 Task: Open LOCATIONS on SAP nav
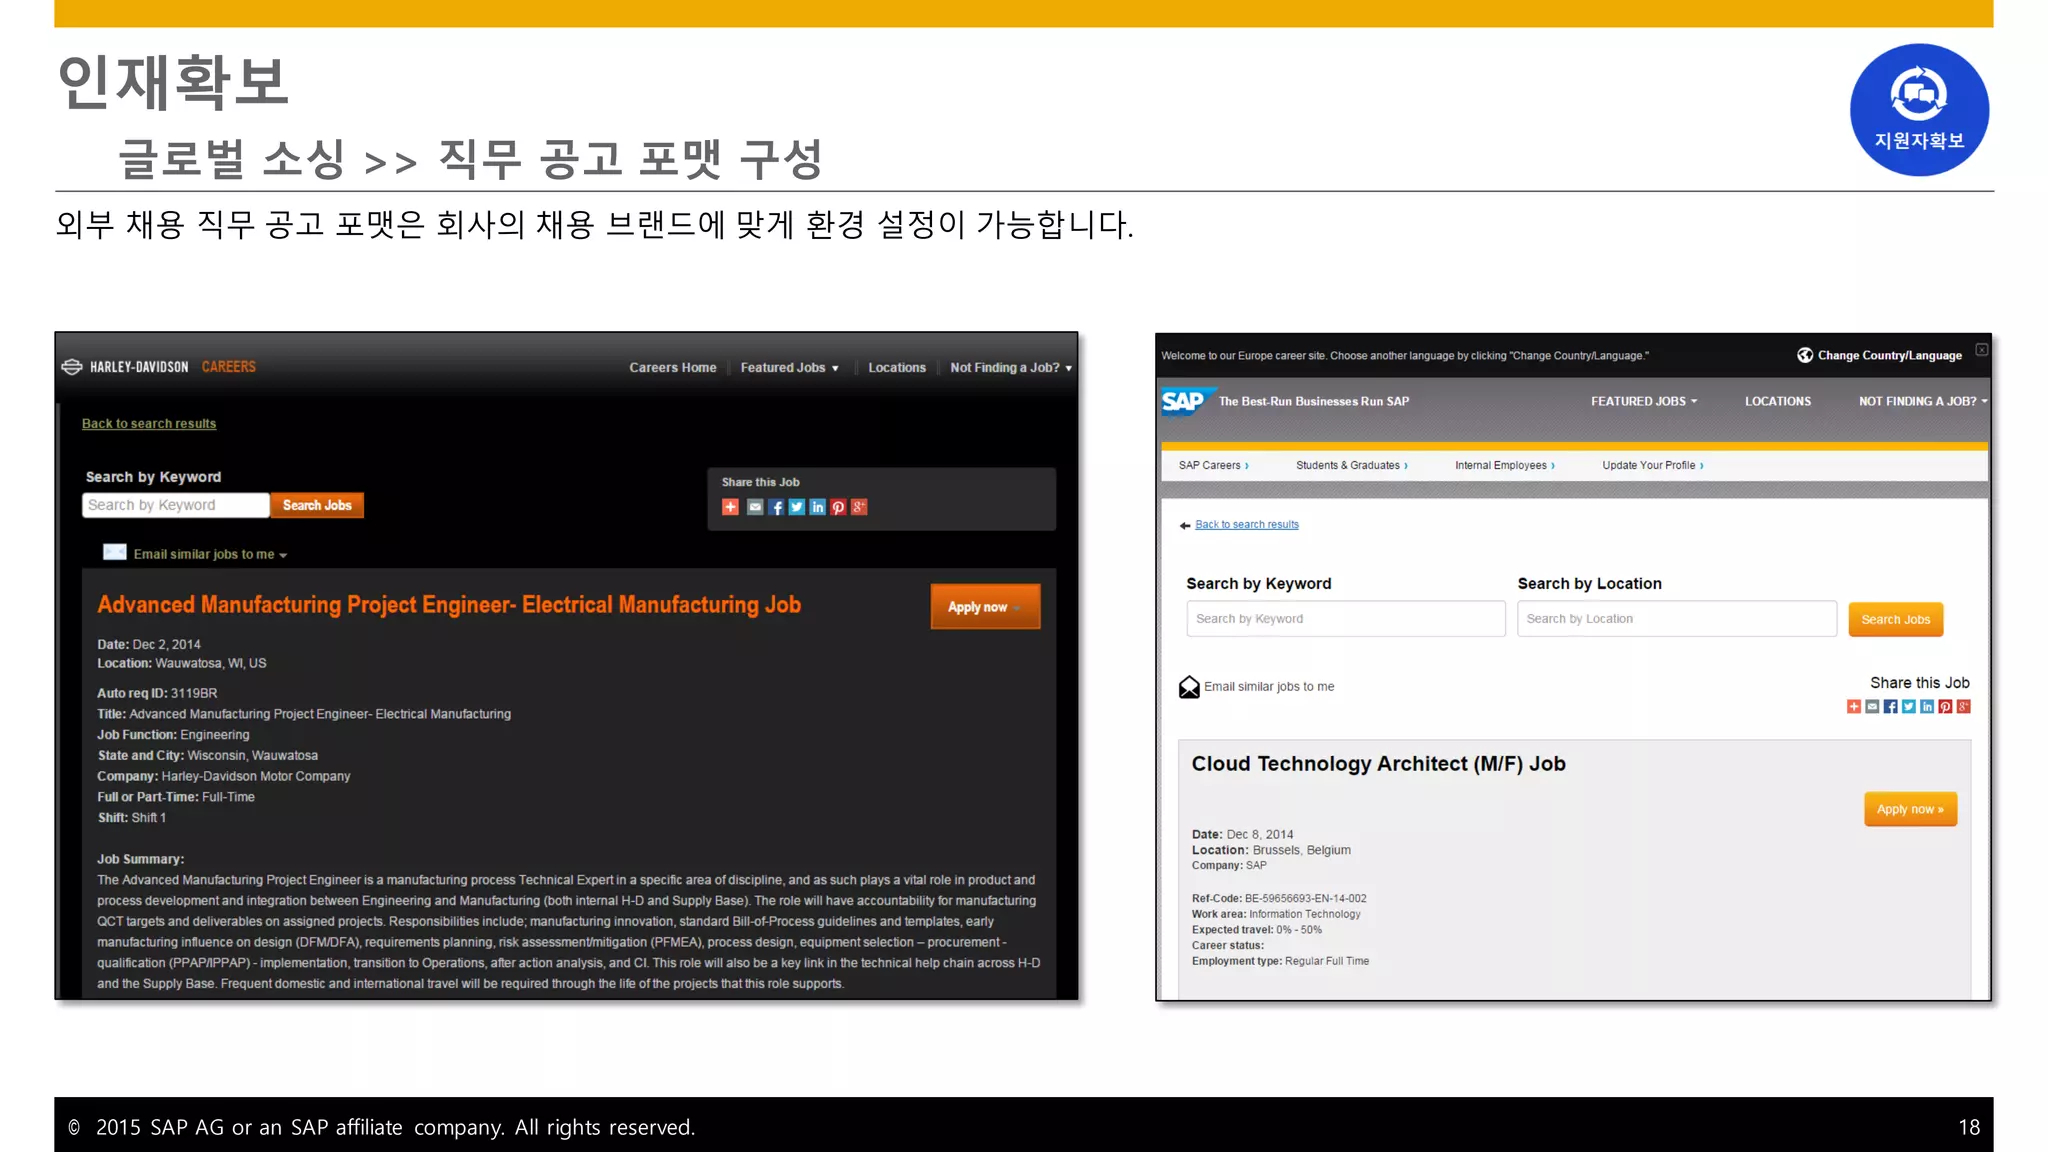tap(1778, 401)
